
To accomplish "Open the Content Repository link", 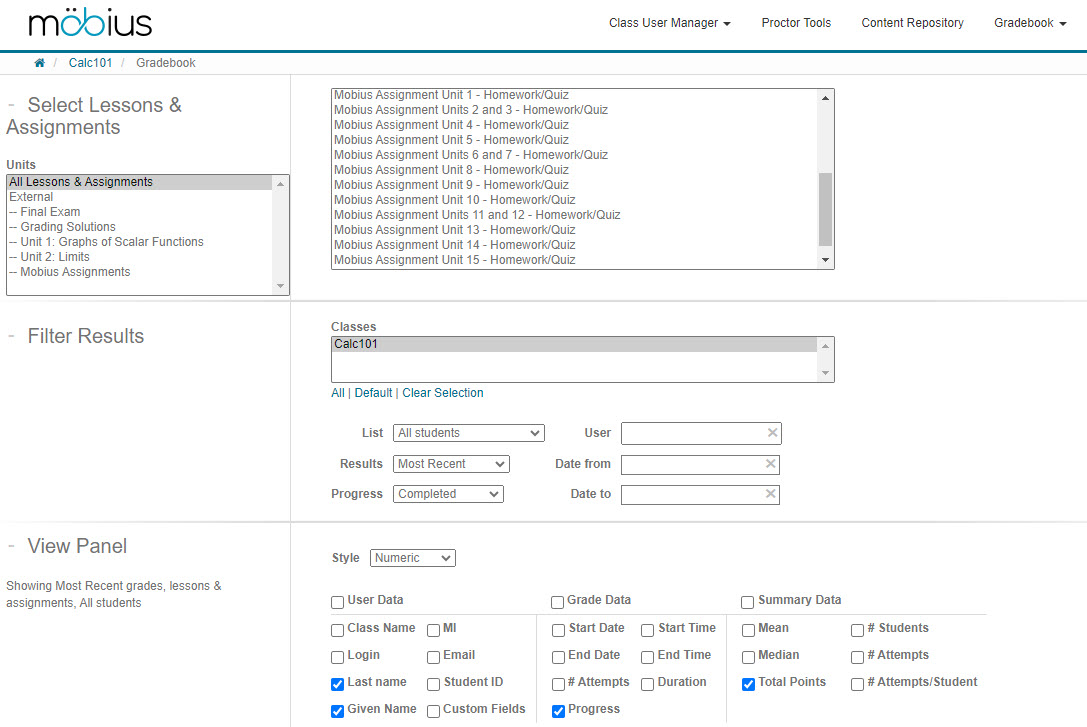I will pos(912,23).
